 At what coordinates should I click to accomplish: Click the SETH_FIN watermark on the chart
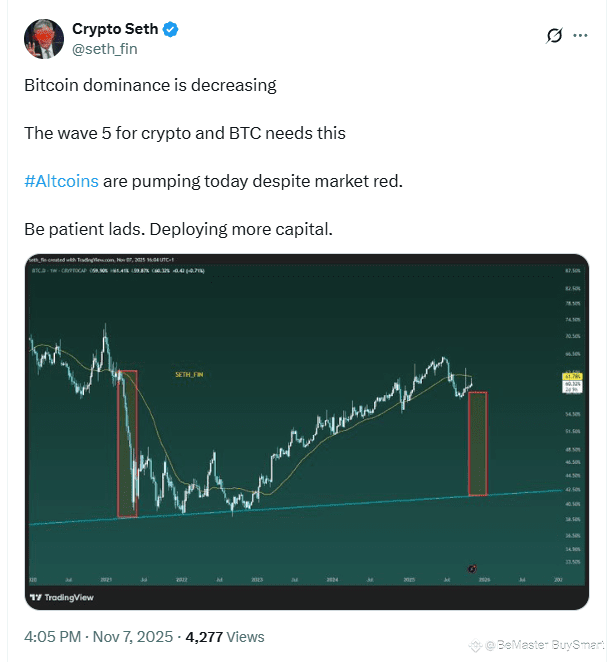pos(189,374)
